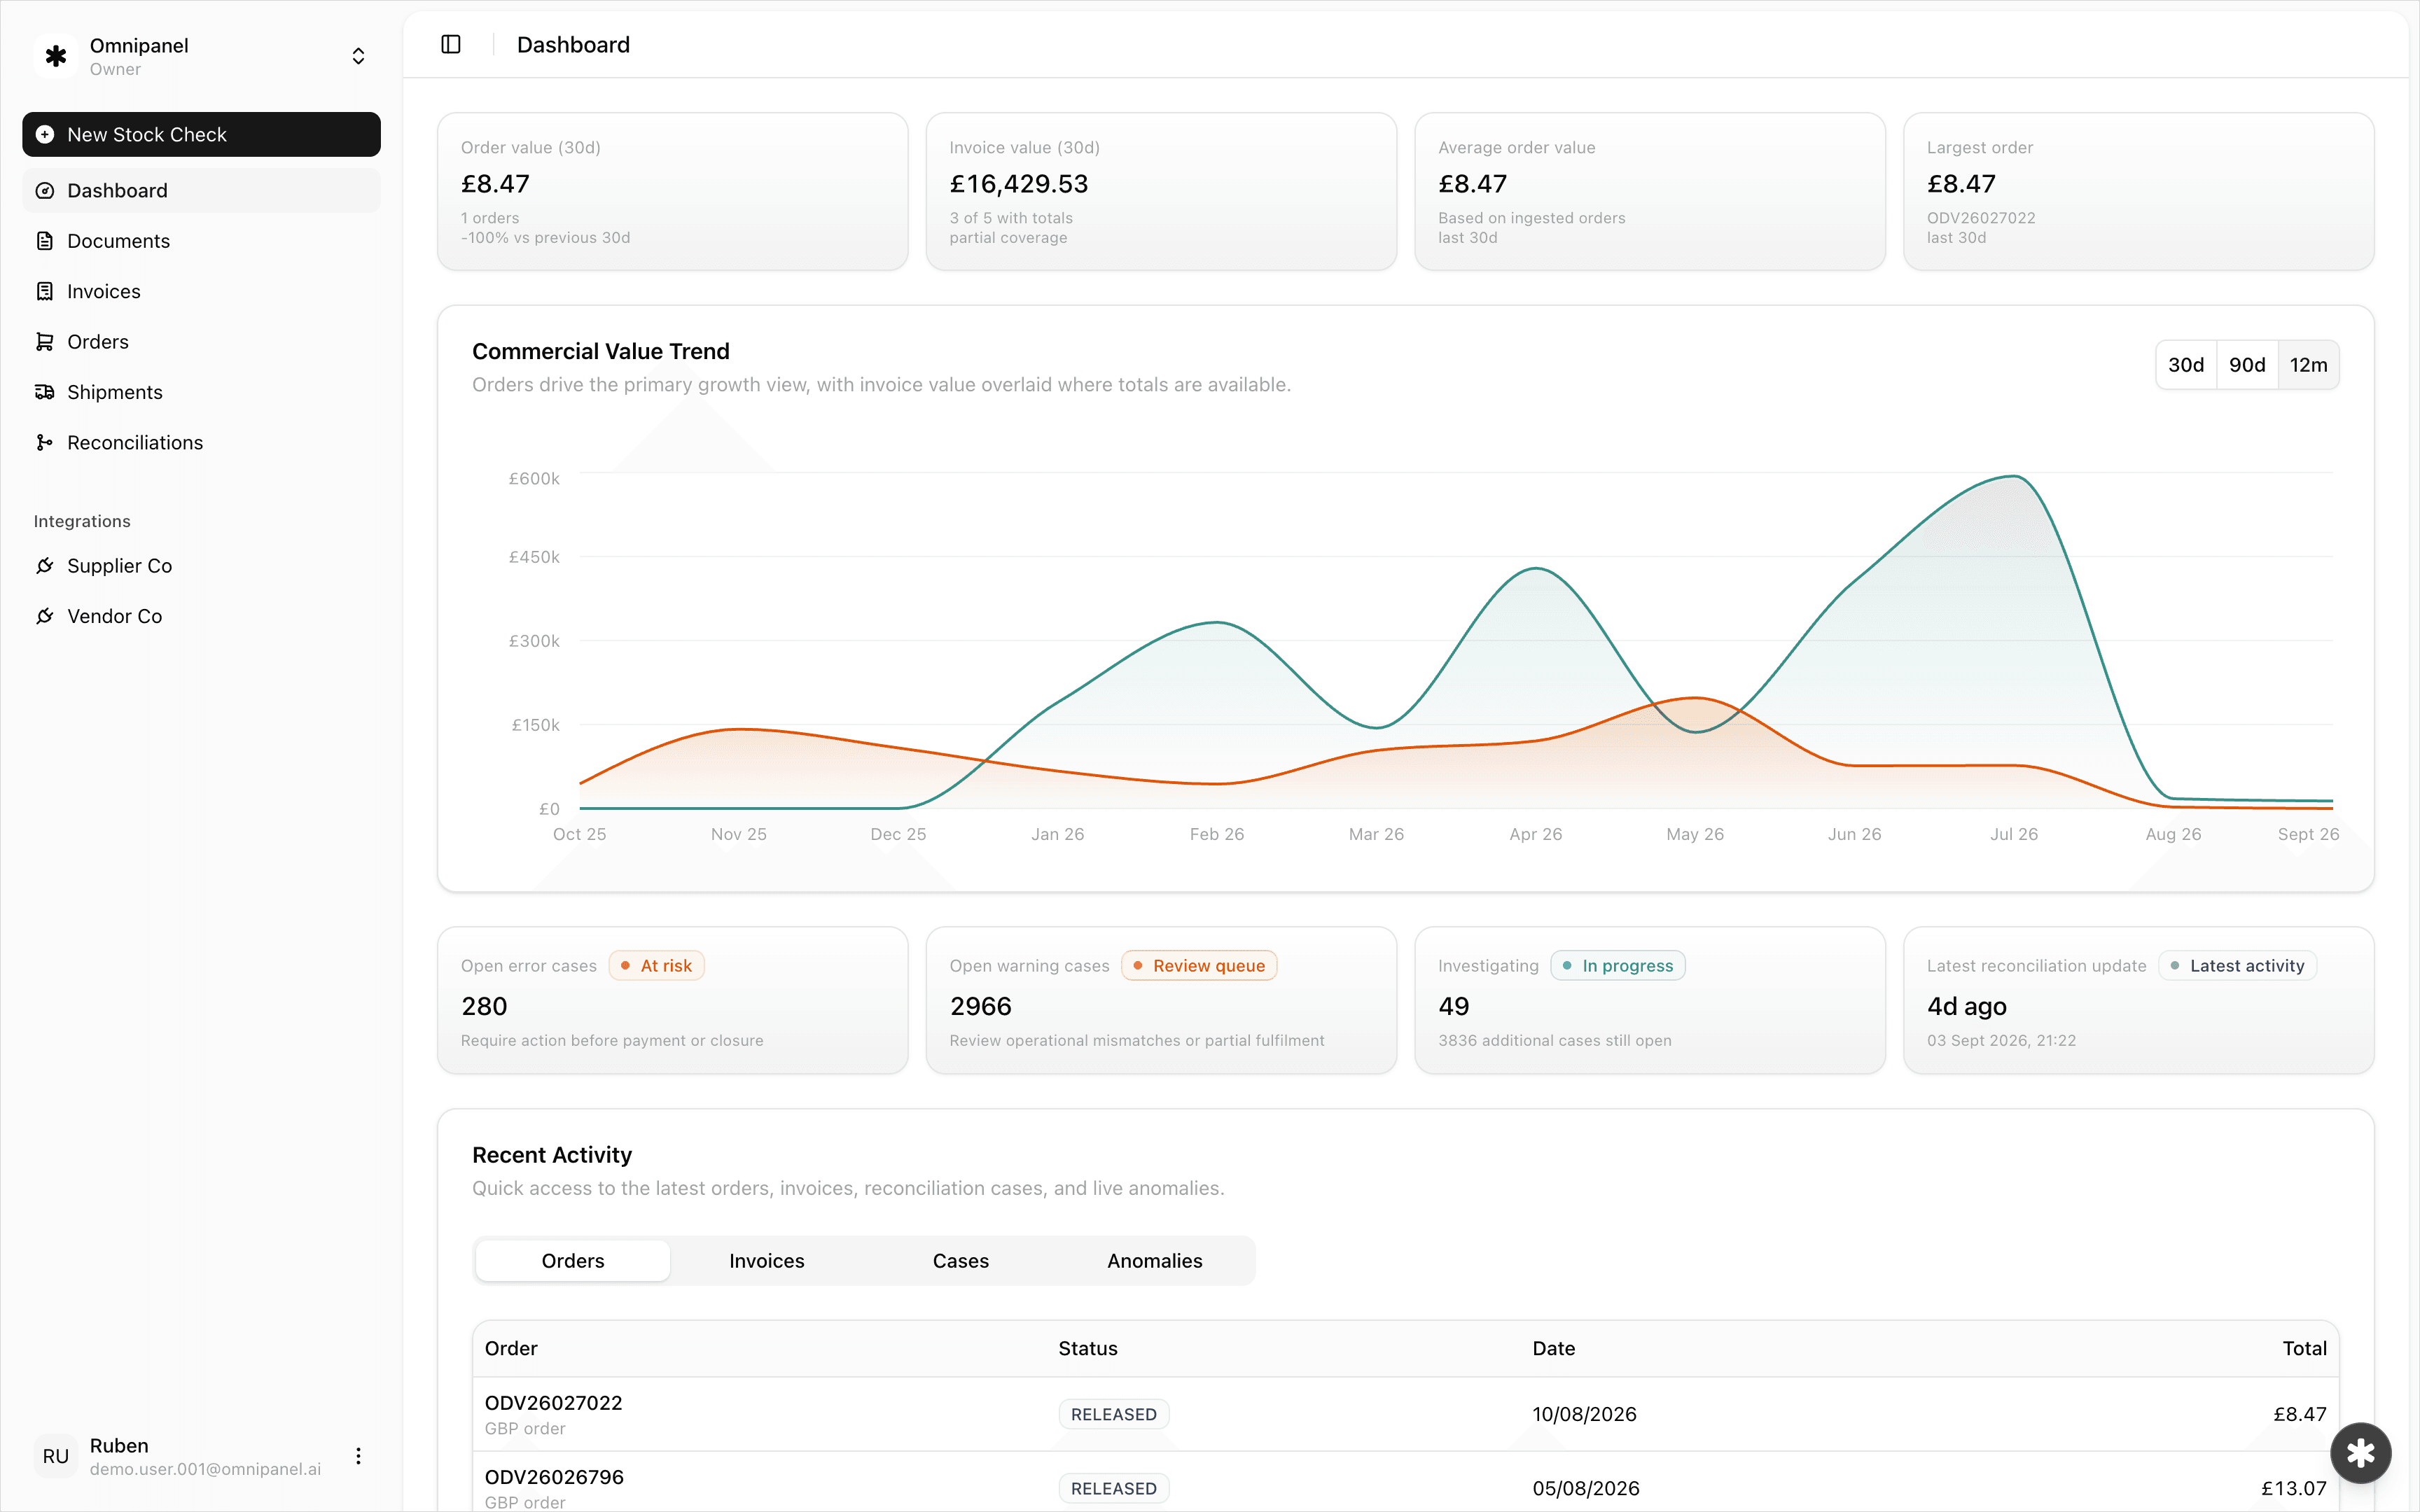Click the date 10/08/2026 cell
This screenshot has width=2420, height=1512.
pos(1584,1414)
